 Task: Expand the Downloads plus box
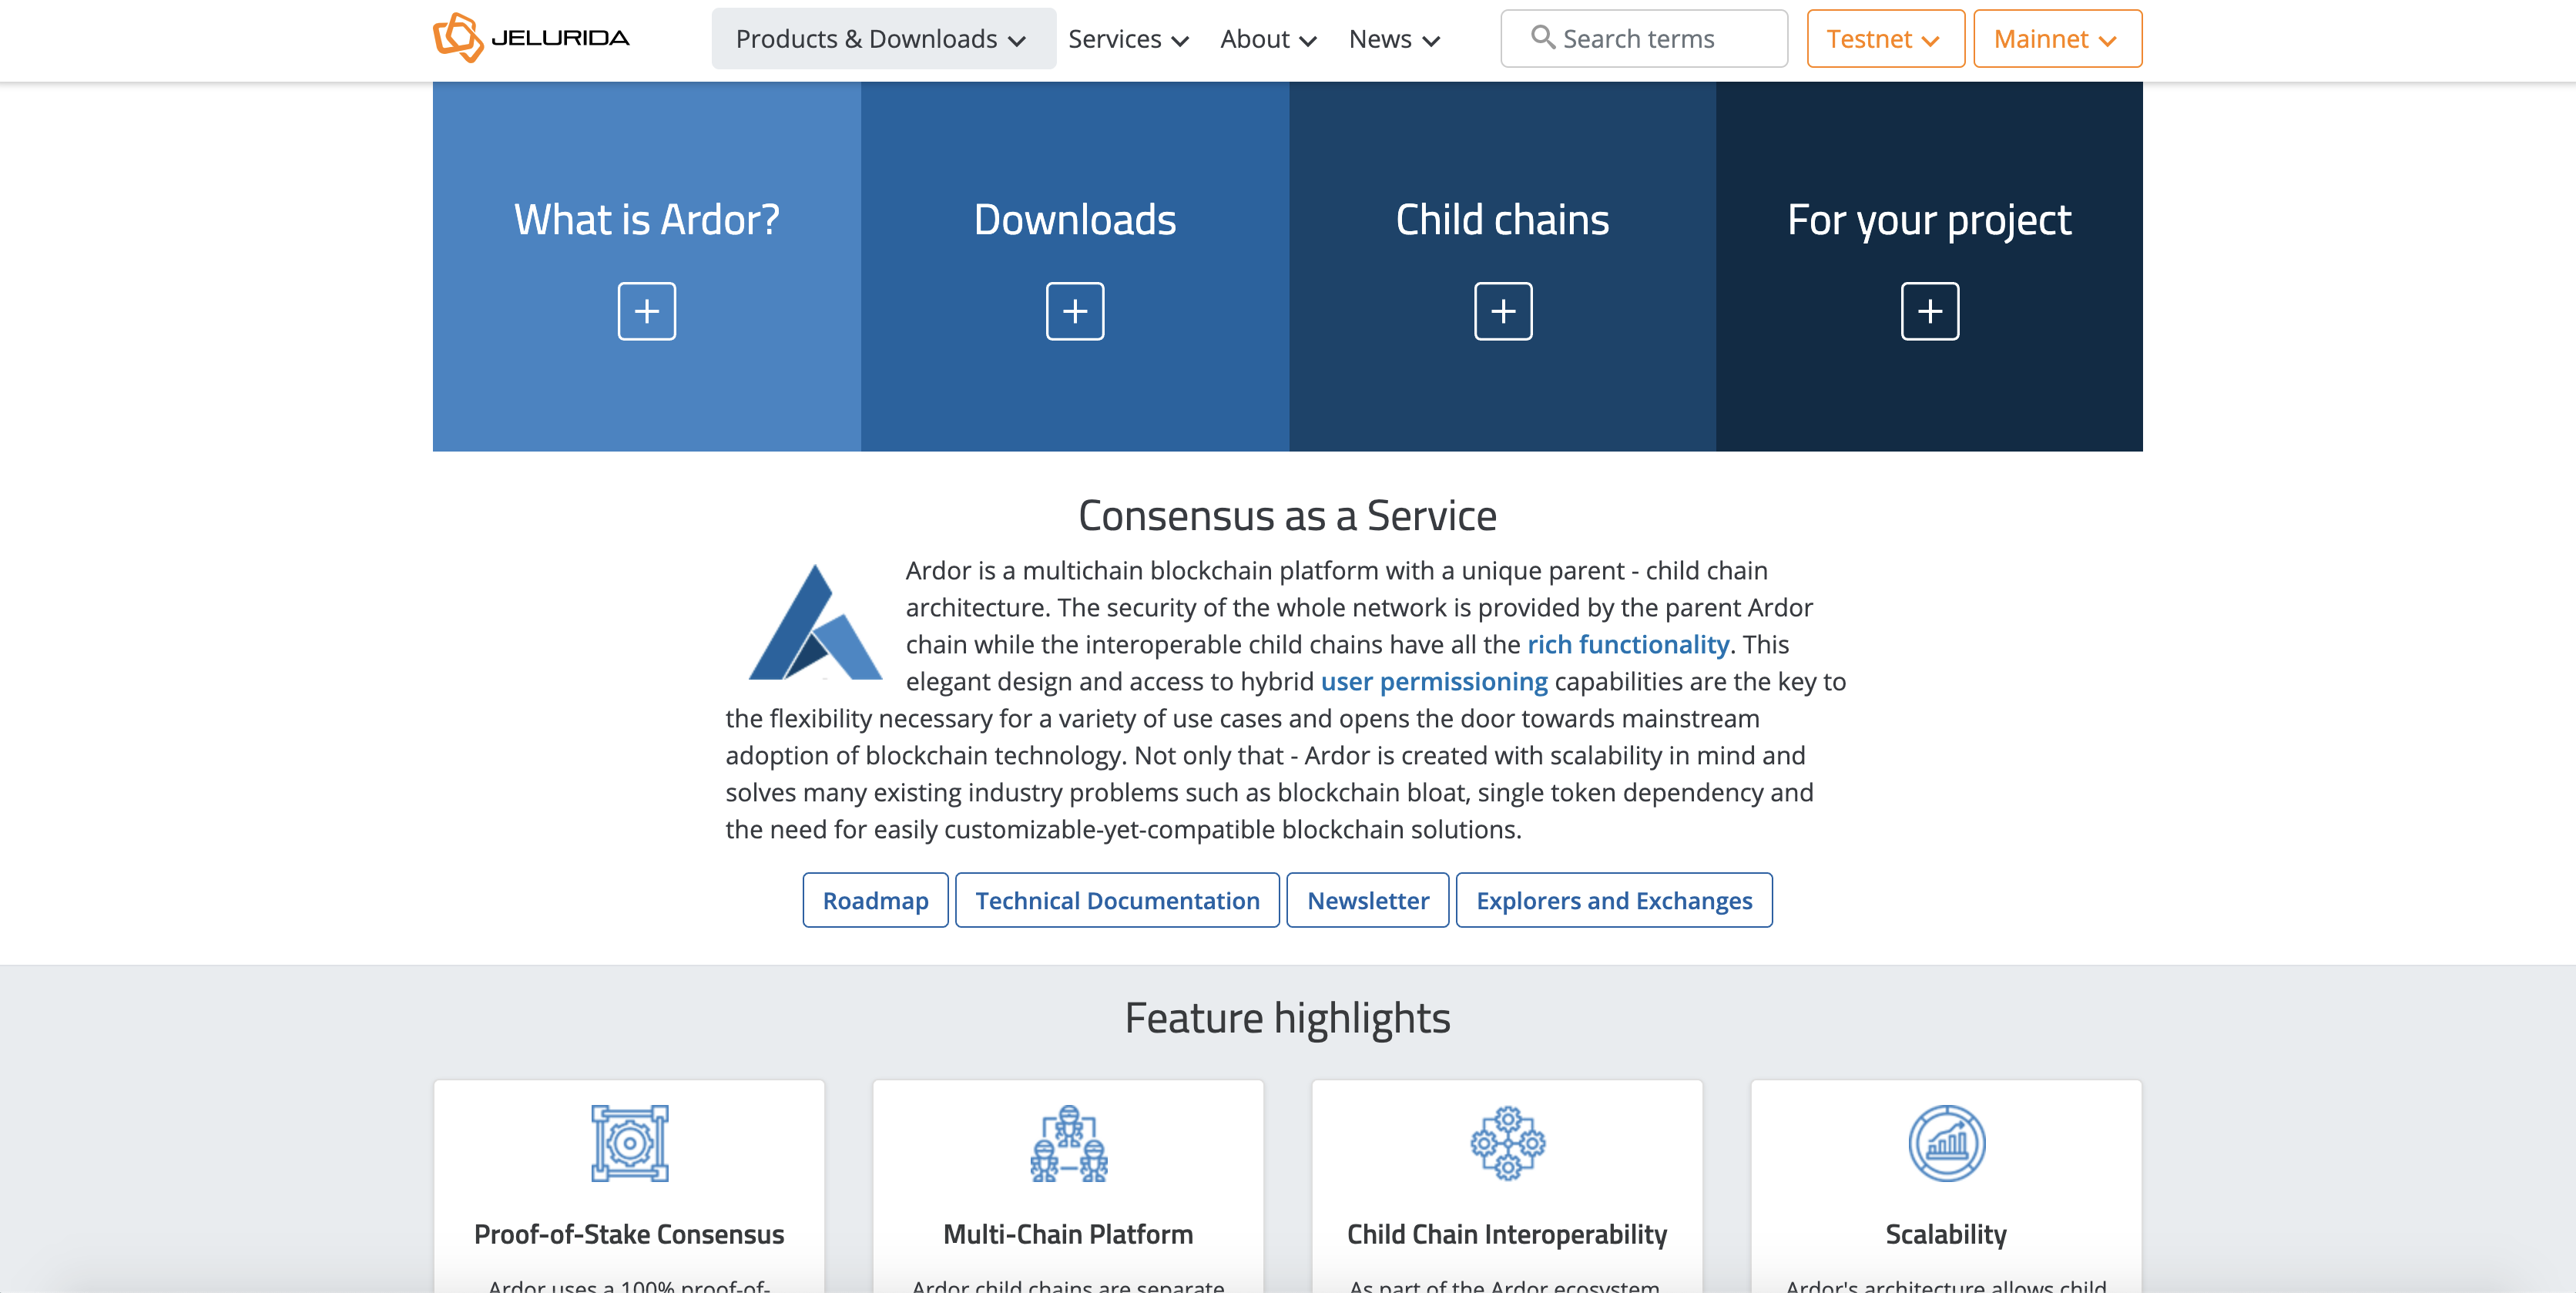click(x=1075, y=311)
